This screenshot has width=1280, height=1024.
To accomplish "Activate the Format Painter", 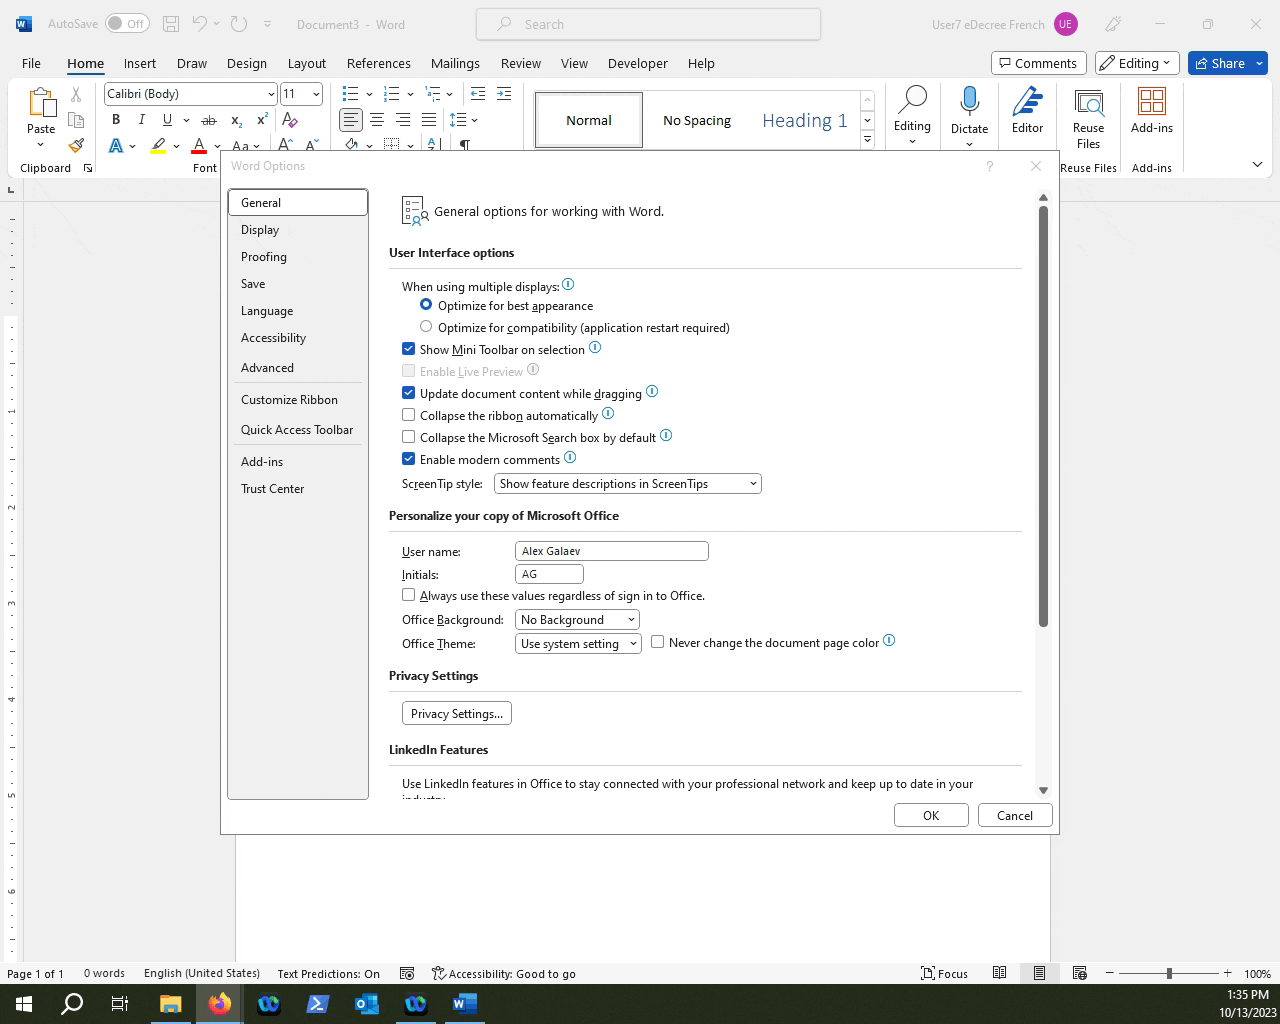I will tap(76, 145).
